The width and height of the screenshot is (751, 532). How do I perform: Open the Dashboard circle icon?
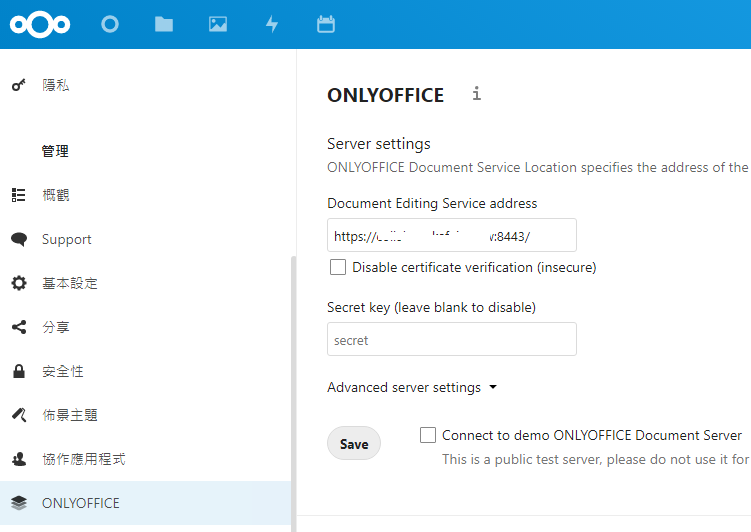pyautogui.click(x=110, y=24)
